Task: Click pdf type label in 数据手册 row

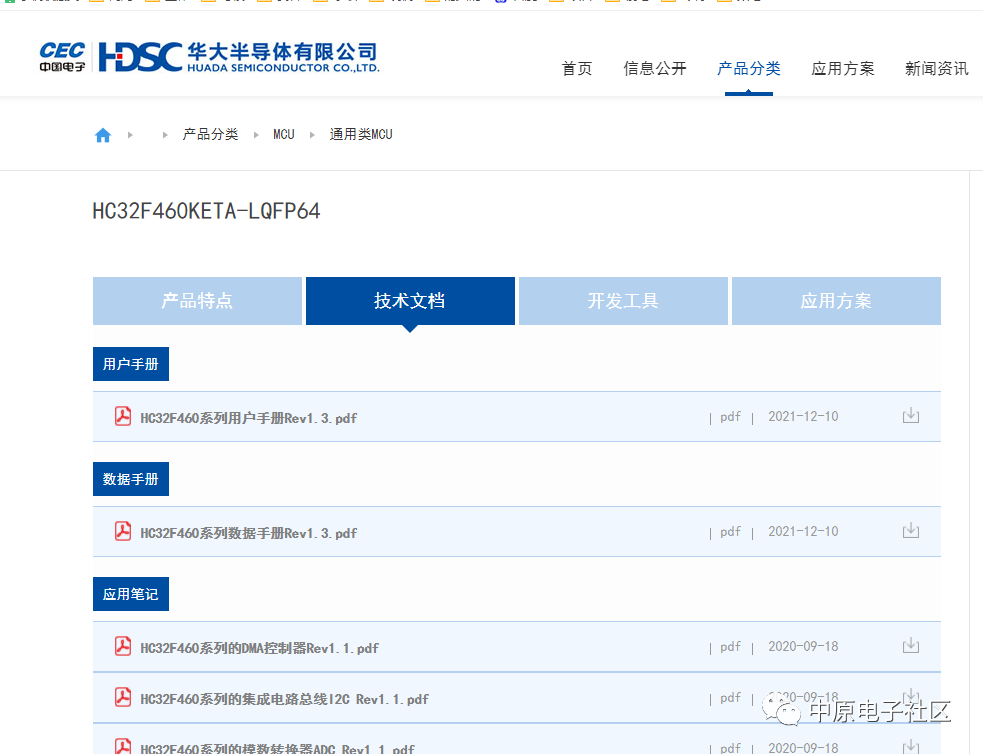Action: [730, 532]
